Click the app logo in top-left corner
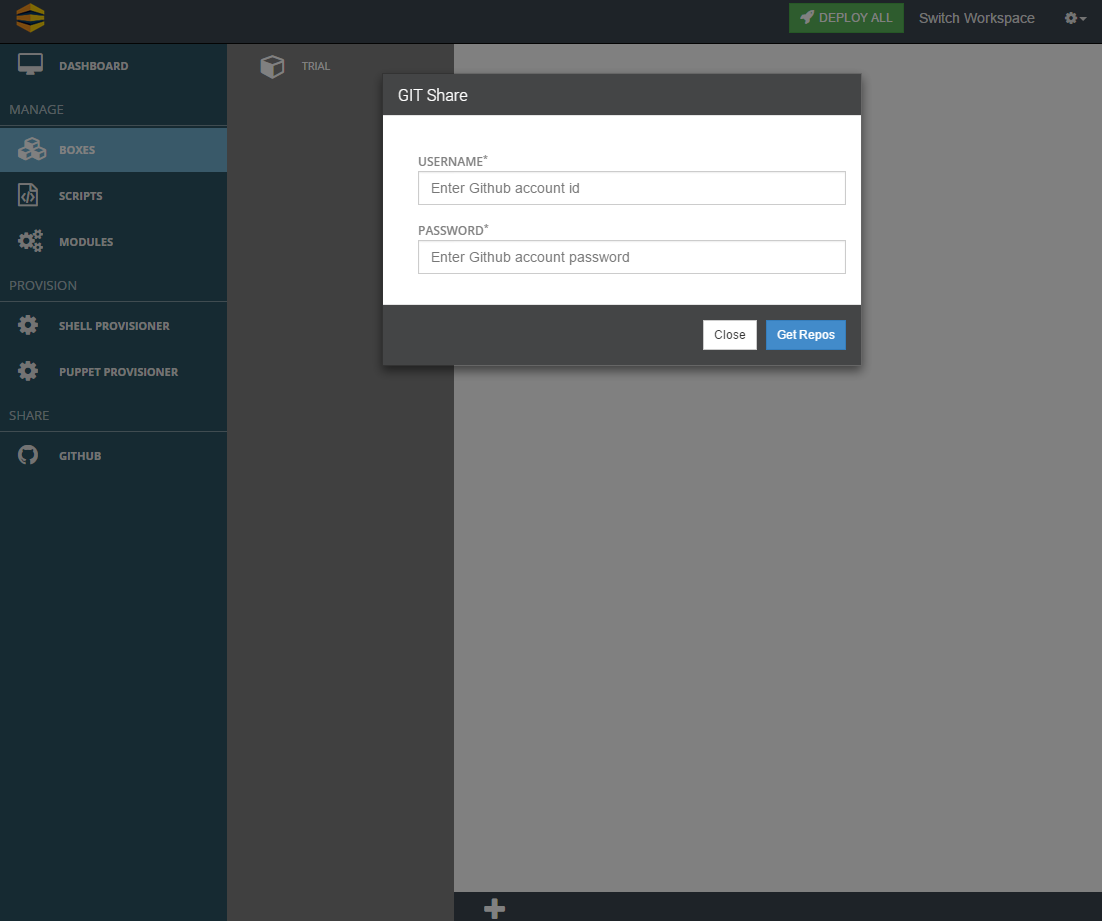The image size is (1102, 921). 29,18
